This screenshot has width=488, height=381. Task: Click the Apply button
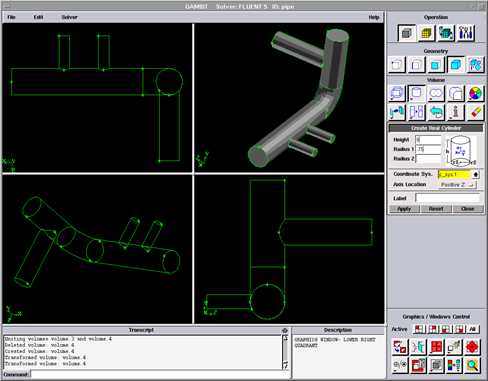click(404, 209)
